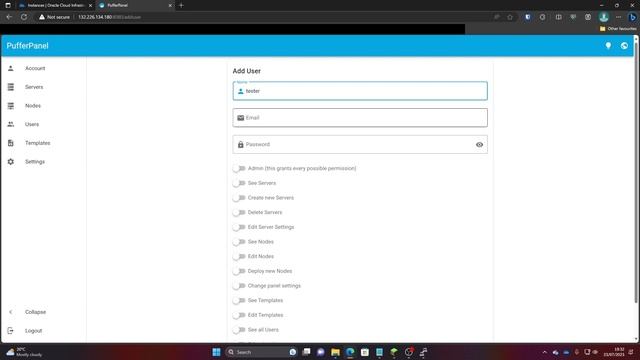Click the Not secure site warning
The width and height of the screenshot is (640, 360).
tap(55, 17)
